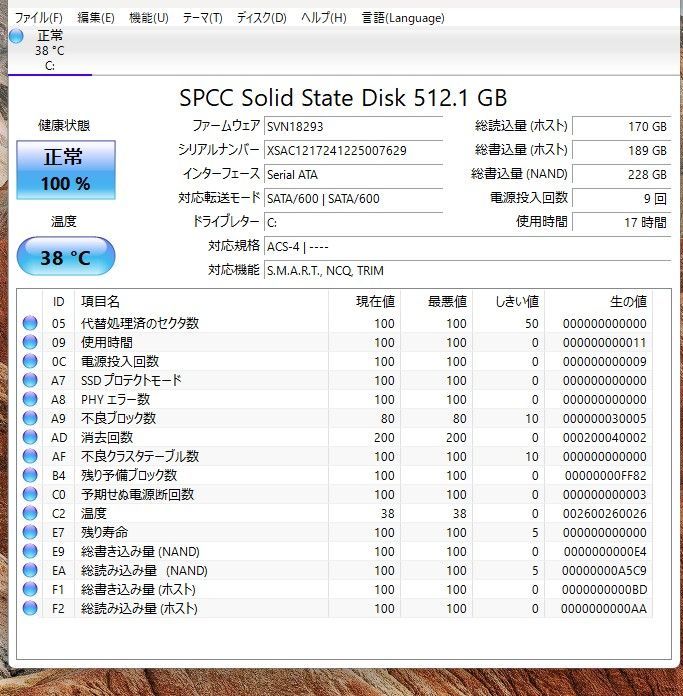The width and height of the screenshot is (683, 696).
Task: Click status icon for row 05 代替処理済のセクタ数
Action: (x=30, y=323)
